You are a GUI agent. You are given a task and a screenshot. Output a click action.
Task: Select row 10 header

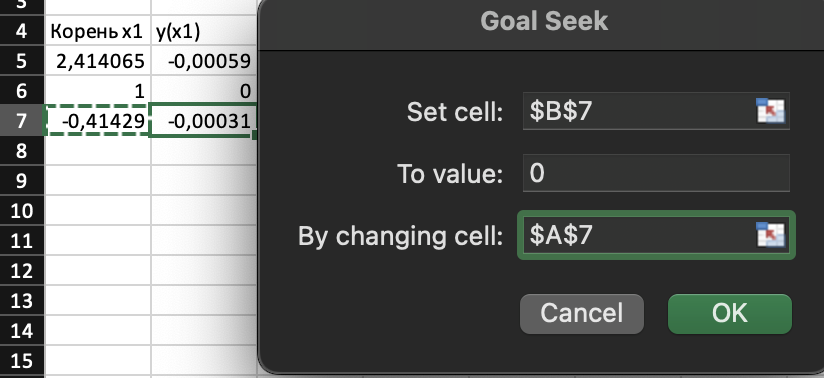point(22,211)
